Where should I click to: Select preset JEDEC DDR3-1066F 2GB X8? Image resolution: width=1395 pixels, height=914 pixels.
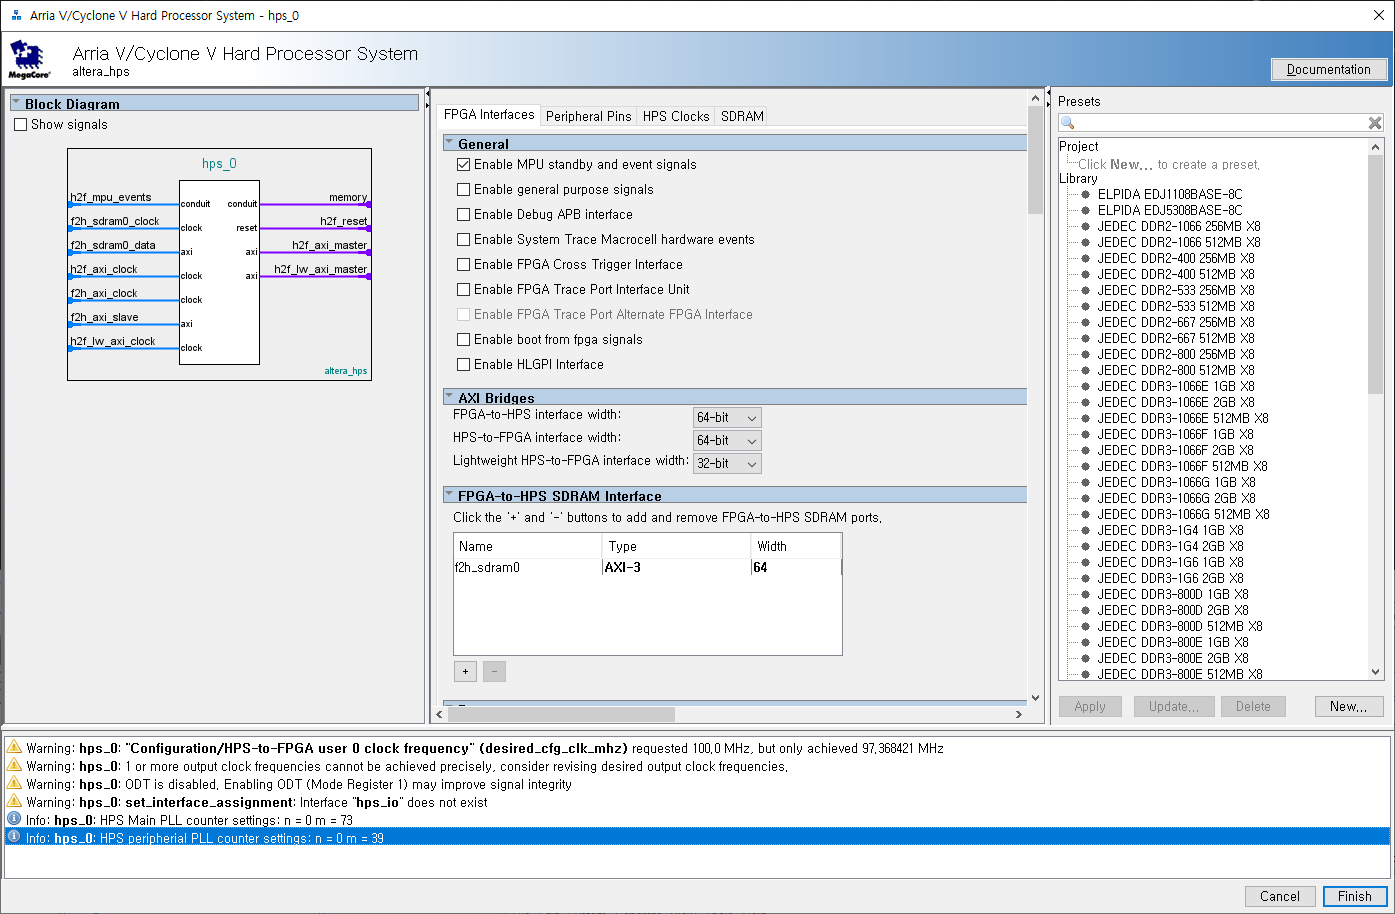pyautogui.click(x=1175, y=450)
